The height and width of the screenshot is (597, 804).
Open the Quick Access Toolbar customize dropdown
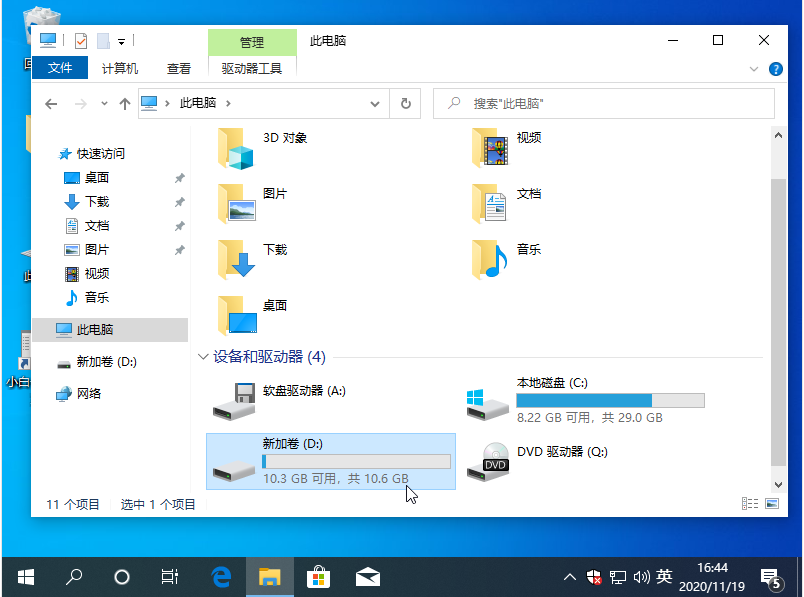[x=122, y=40]
